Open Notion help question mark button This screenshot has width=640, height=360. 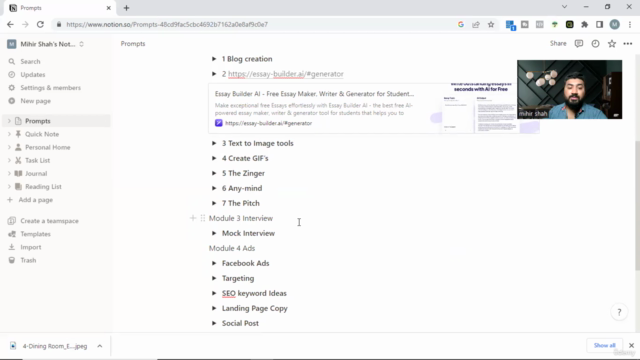[x=619, y=312]
